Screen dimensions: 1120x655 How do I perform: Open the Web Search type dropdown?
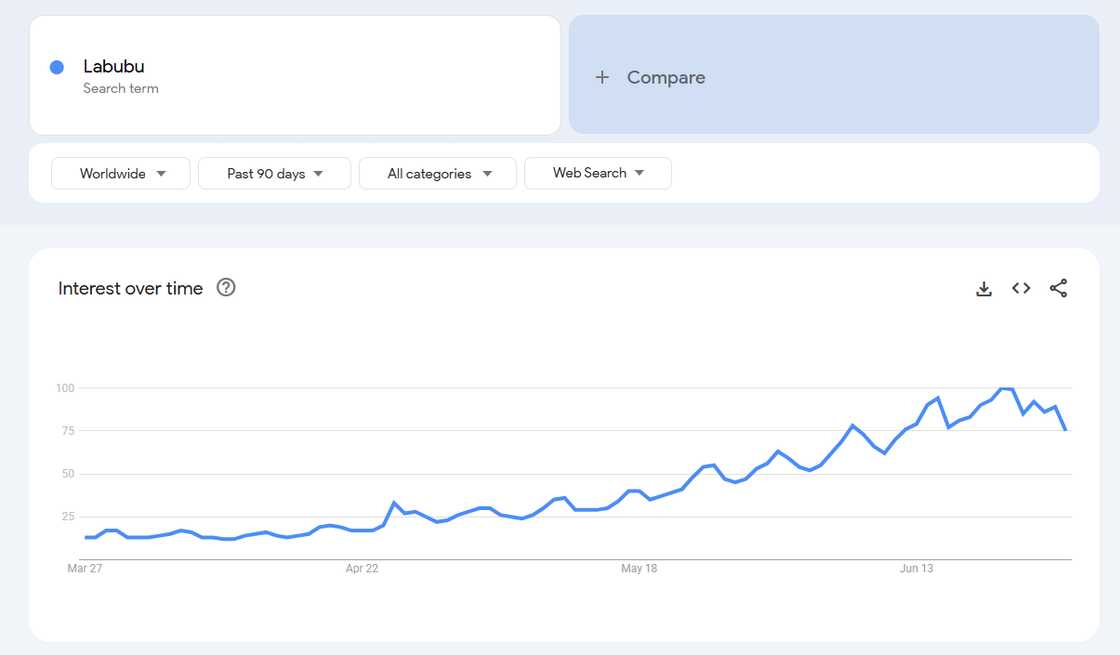click(597, 173)
